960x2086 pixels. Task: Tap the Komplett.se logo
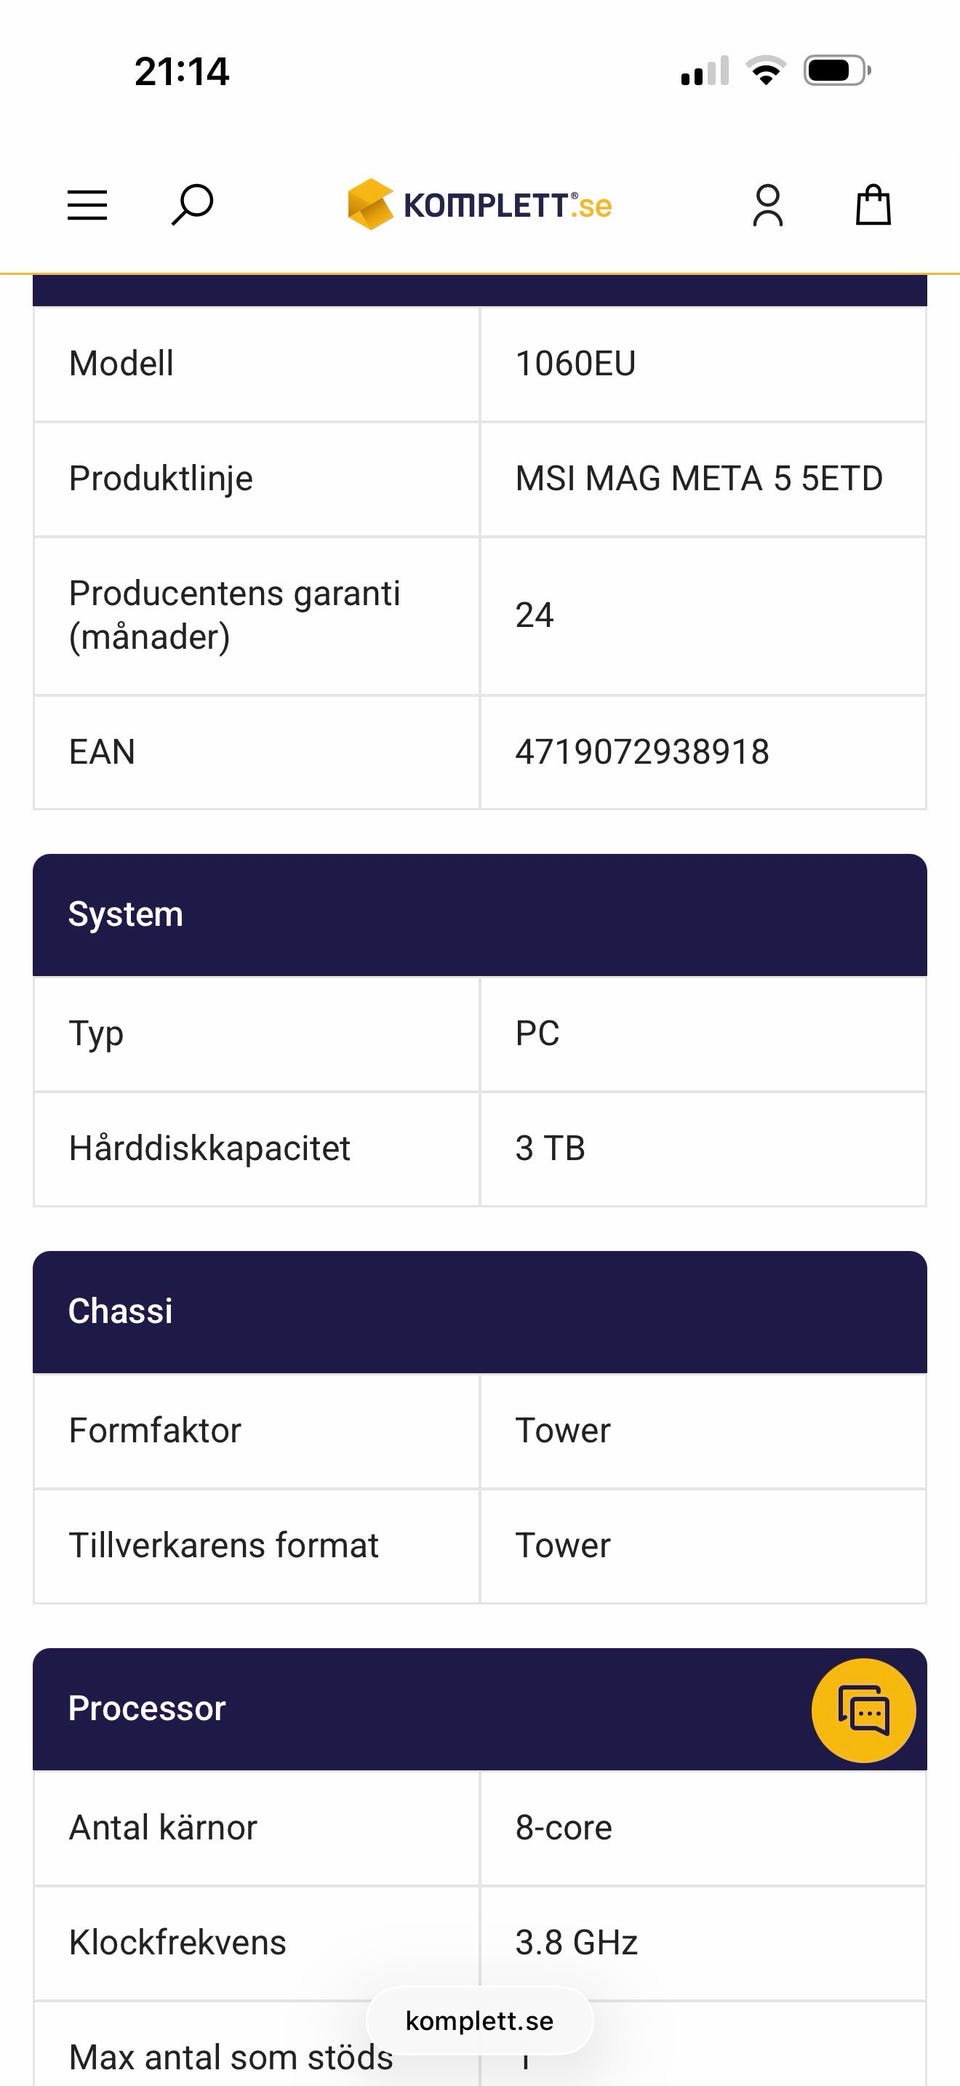point(480,205)
